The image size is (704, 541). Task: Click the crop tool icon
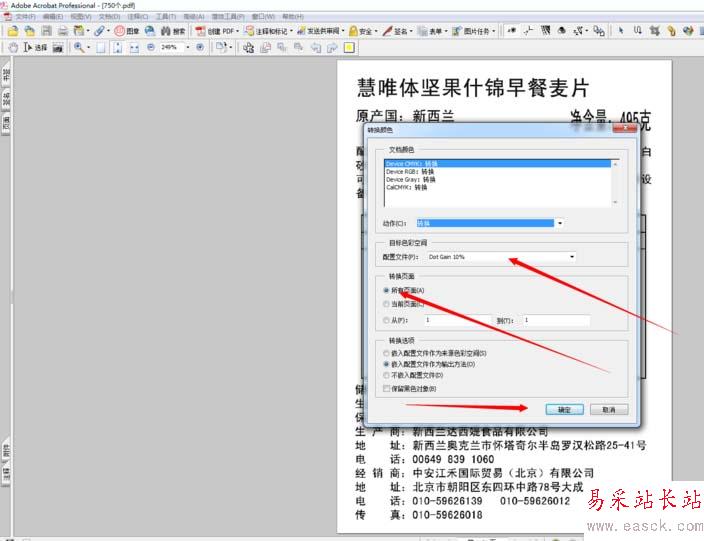click(655, 31)
